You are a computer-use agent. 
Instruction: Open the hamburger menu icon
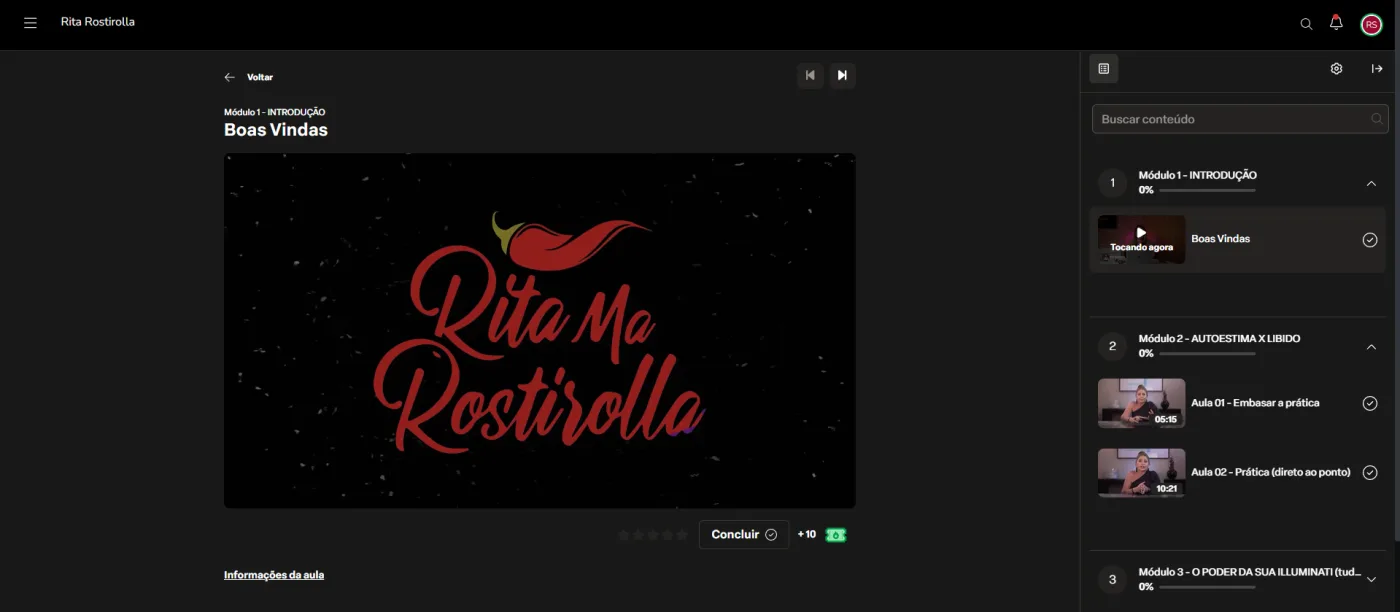click(x=30, y=23)
